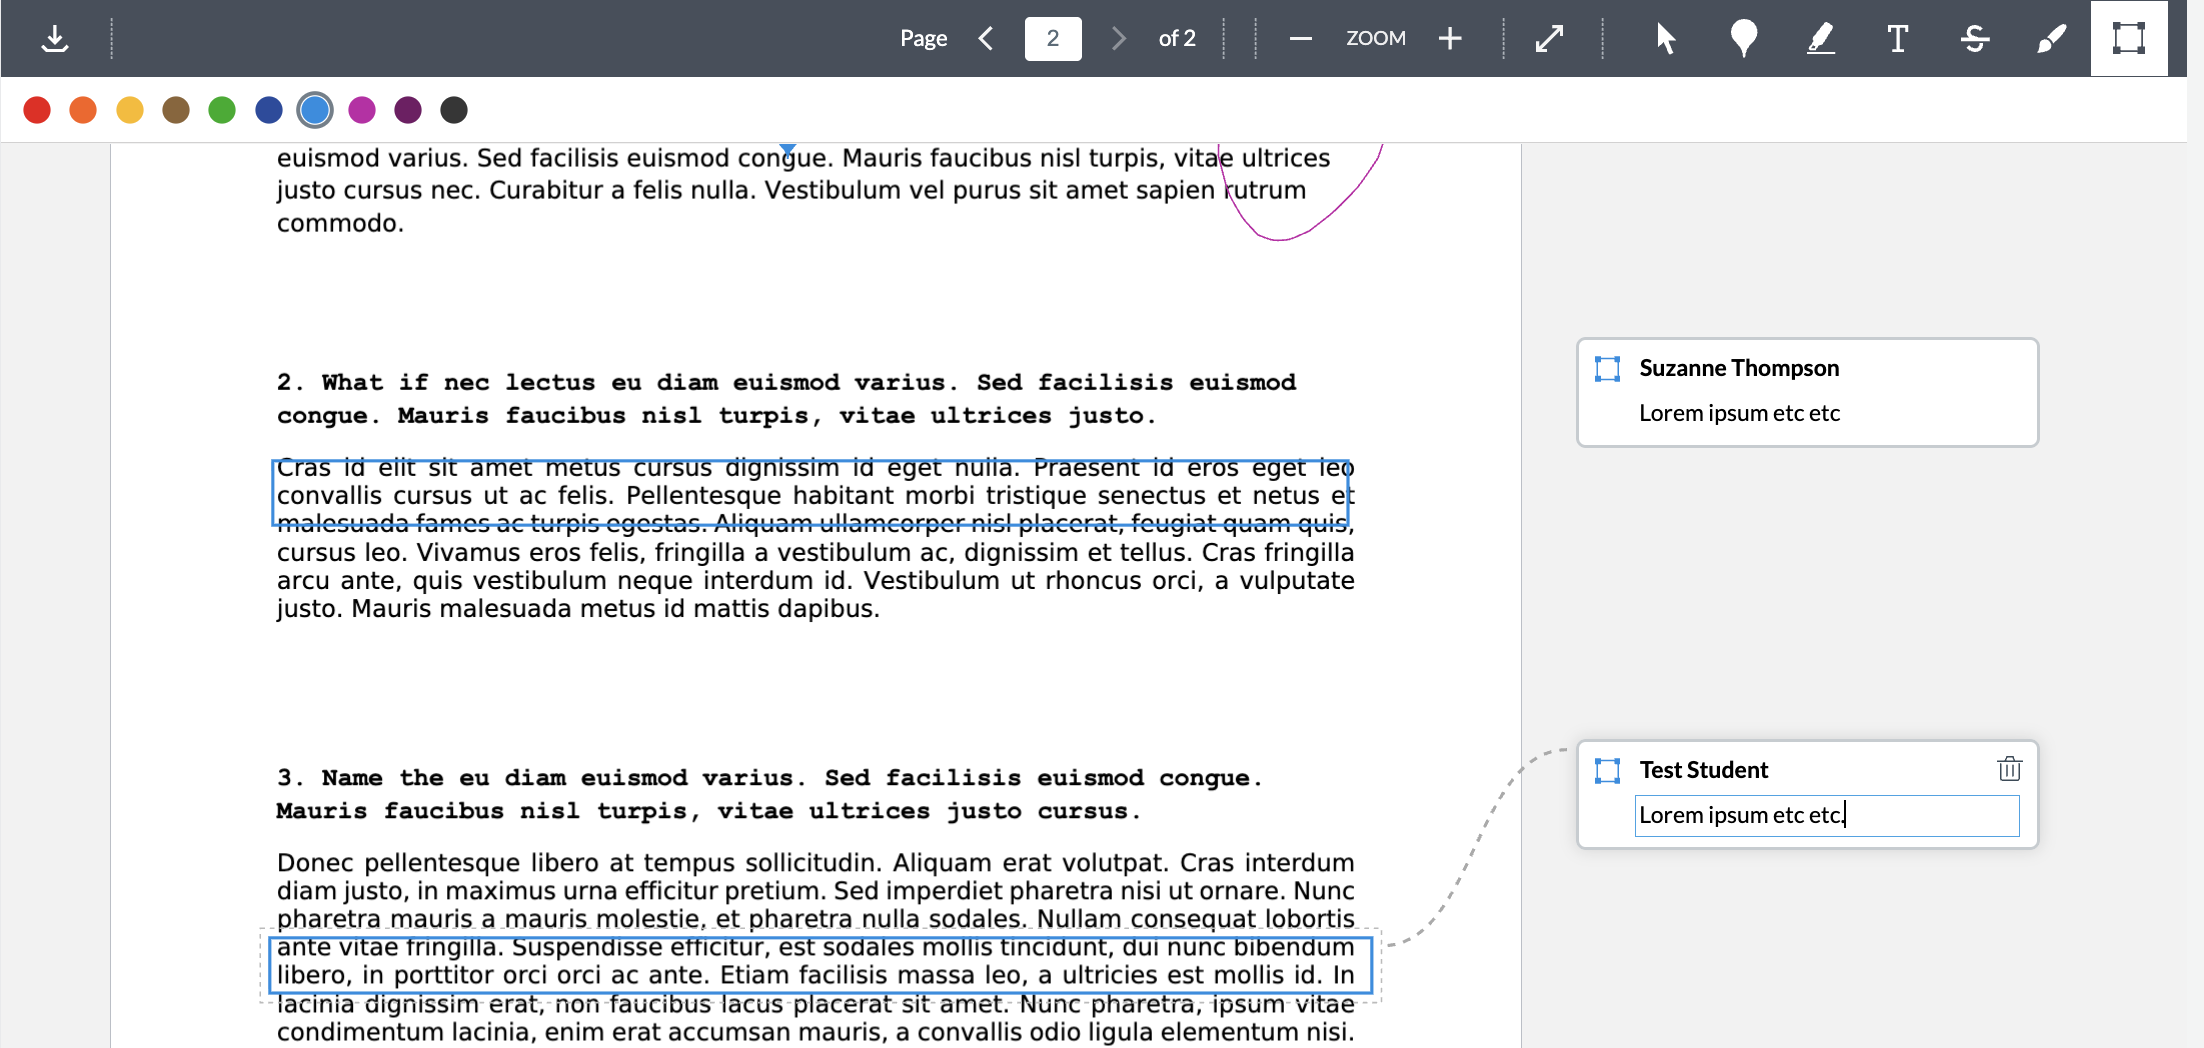Screen dimensions: 2204x1048
Task: Go to the previous page arrow
Action: [986, 38]
